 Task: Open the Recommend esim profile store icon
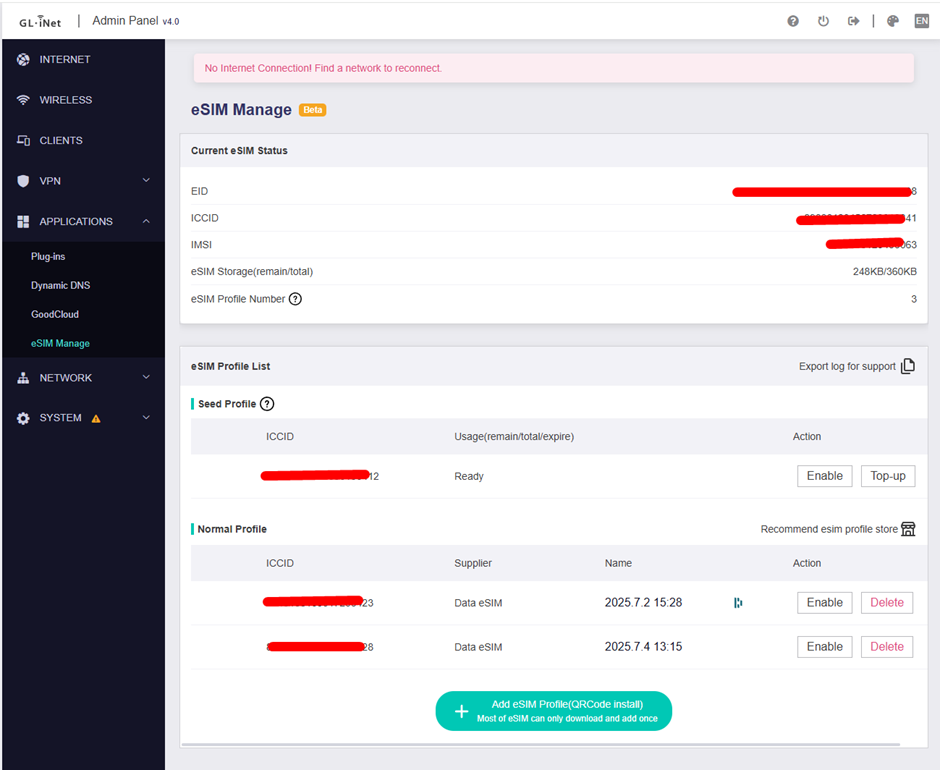tap(908, 529)
